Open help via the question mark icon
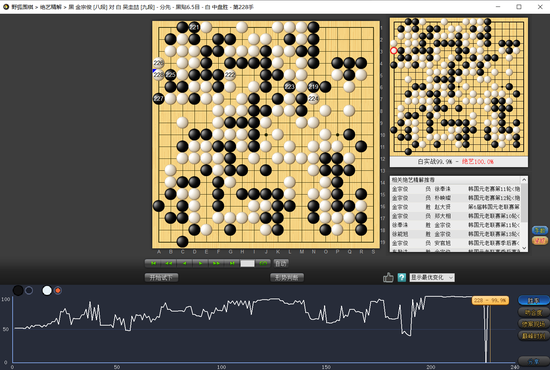Viewport: 550px width, 370px height. pos(402,278)
